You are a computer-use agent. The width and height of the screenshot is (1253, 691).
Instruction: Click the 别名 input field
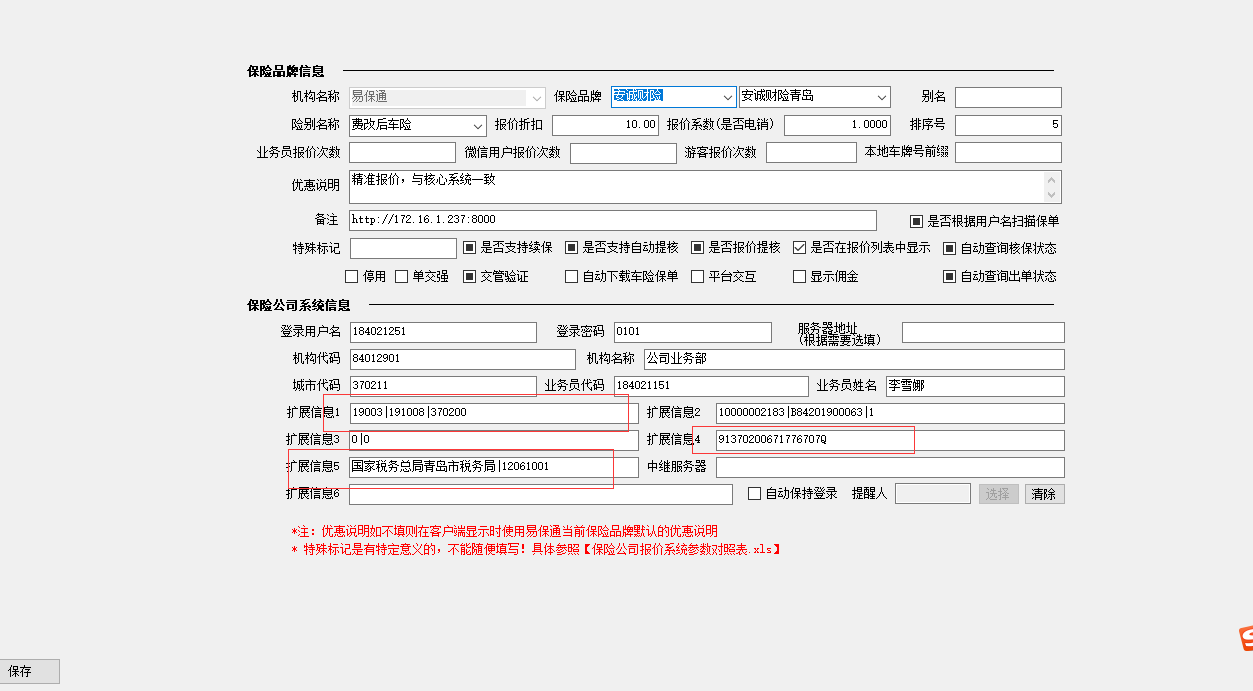pos(1007,97)
